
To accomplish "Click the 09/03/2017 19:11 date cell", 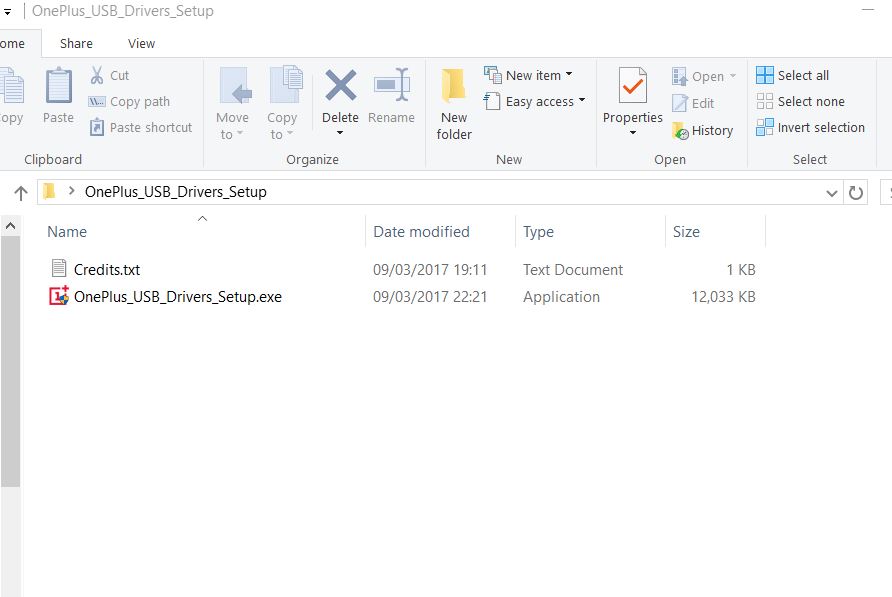I will point(430,269).
